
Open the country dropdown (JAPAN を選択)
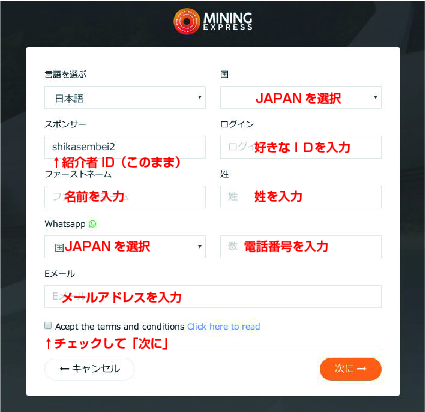(x=301, y=98)
